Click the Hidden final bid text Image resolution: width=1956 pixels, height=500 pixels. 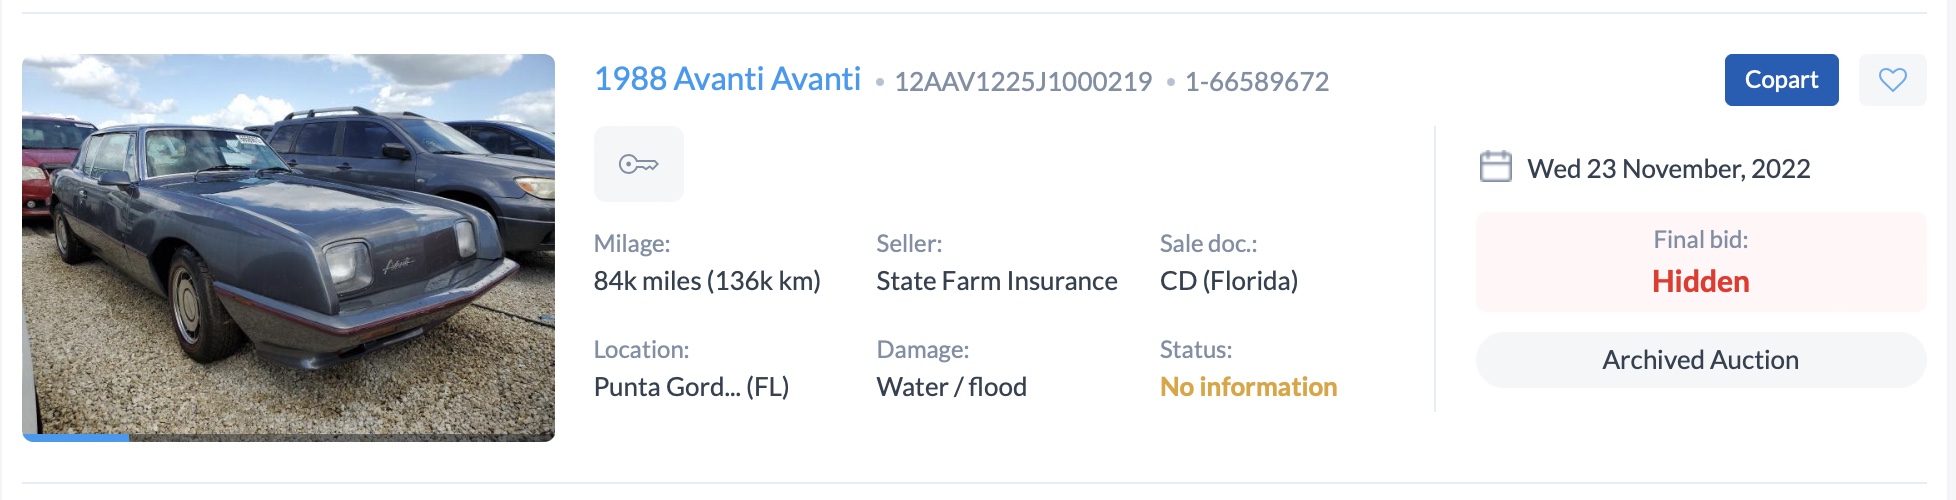point(1700,282)
